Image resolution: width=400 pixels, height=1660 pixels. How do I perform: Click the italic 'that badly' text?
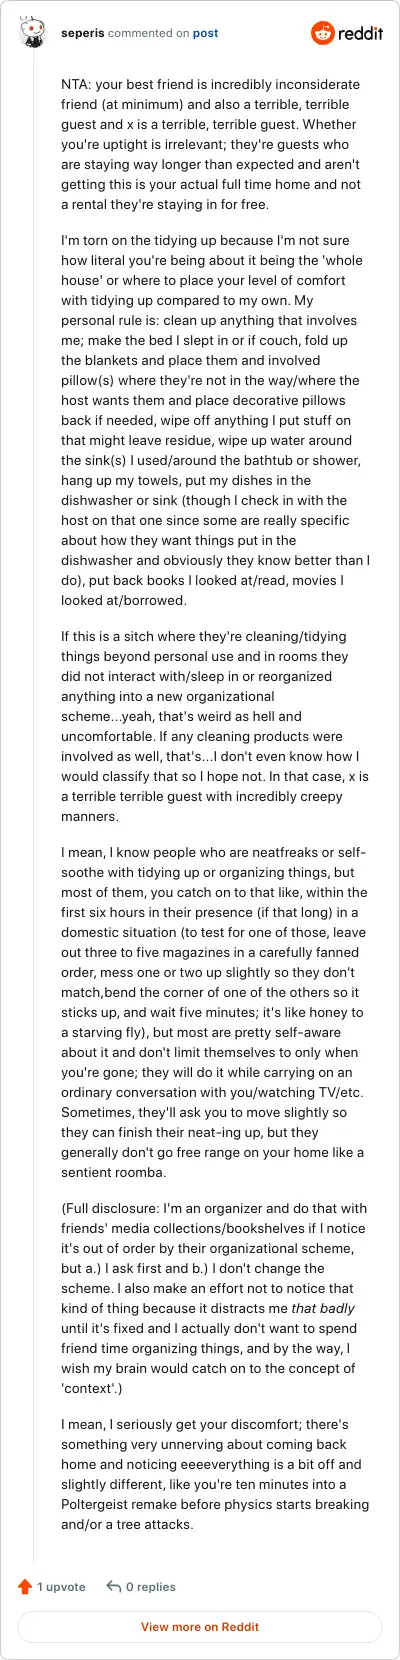(323, 1308)
